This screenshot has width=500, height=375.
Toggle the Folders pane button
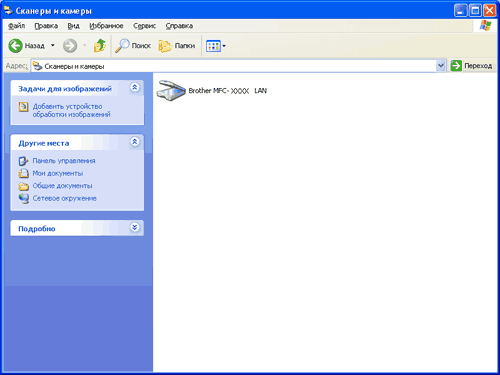pyautogui.click(x=177, y=46)
